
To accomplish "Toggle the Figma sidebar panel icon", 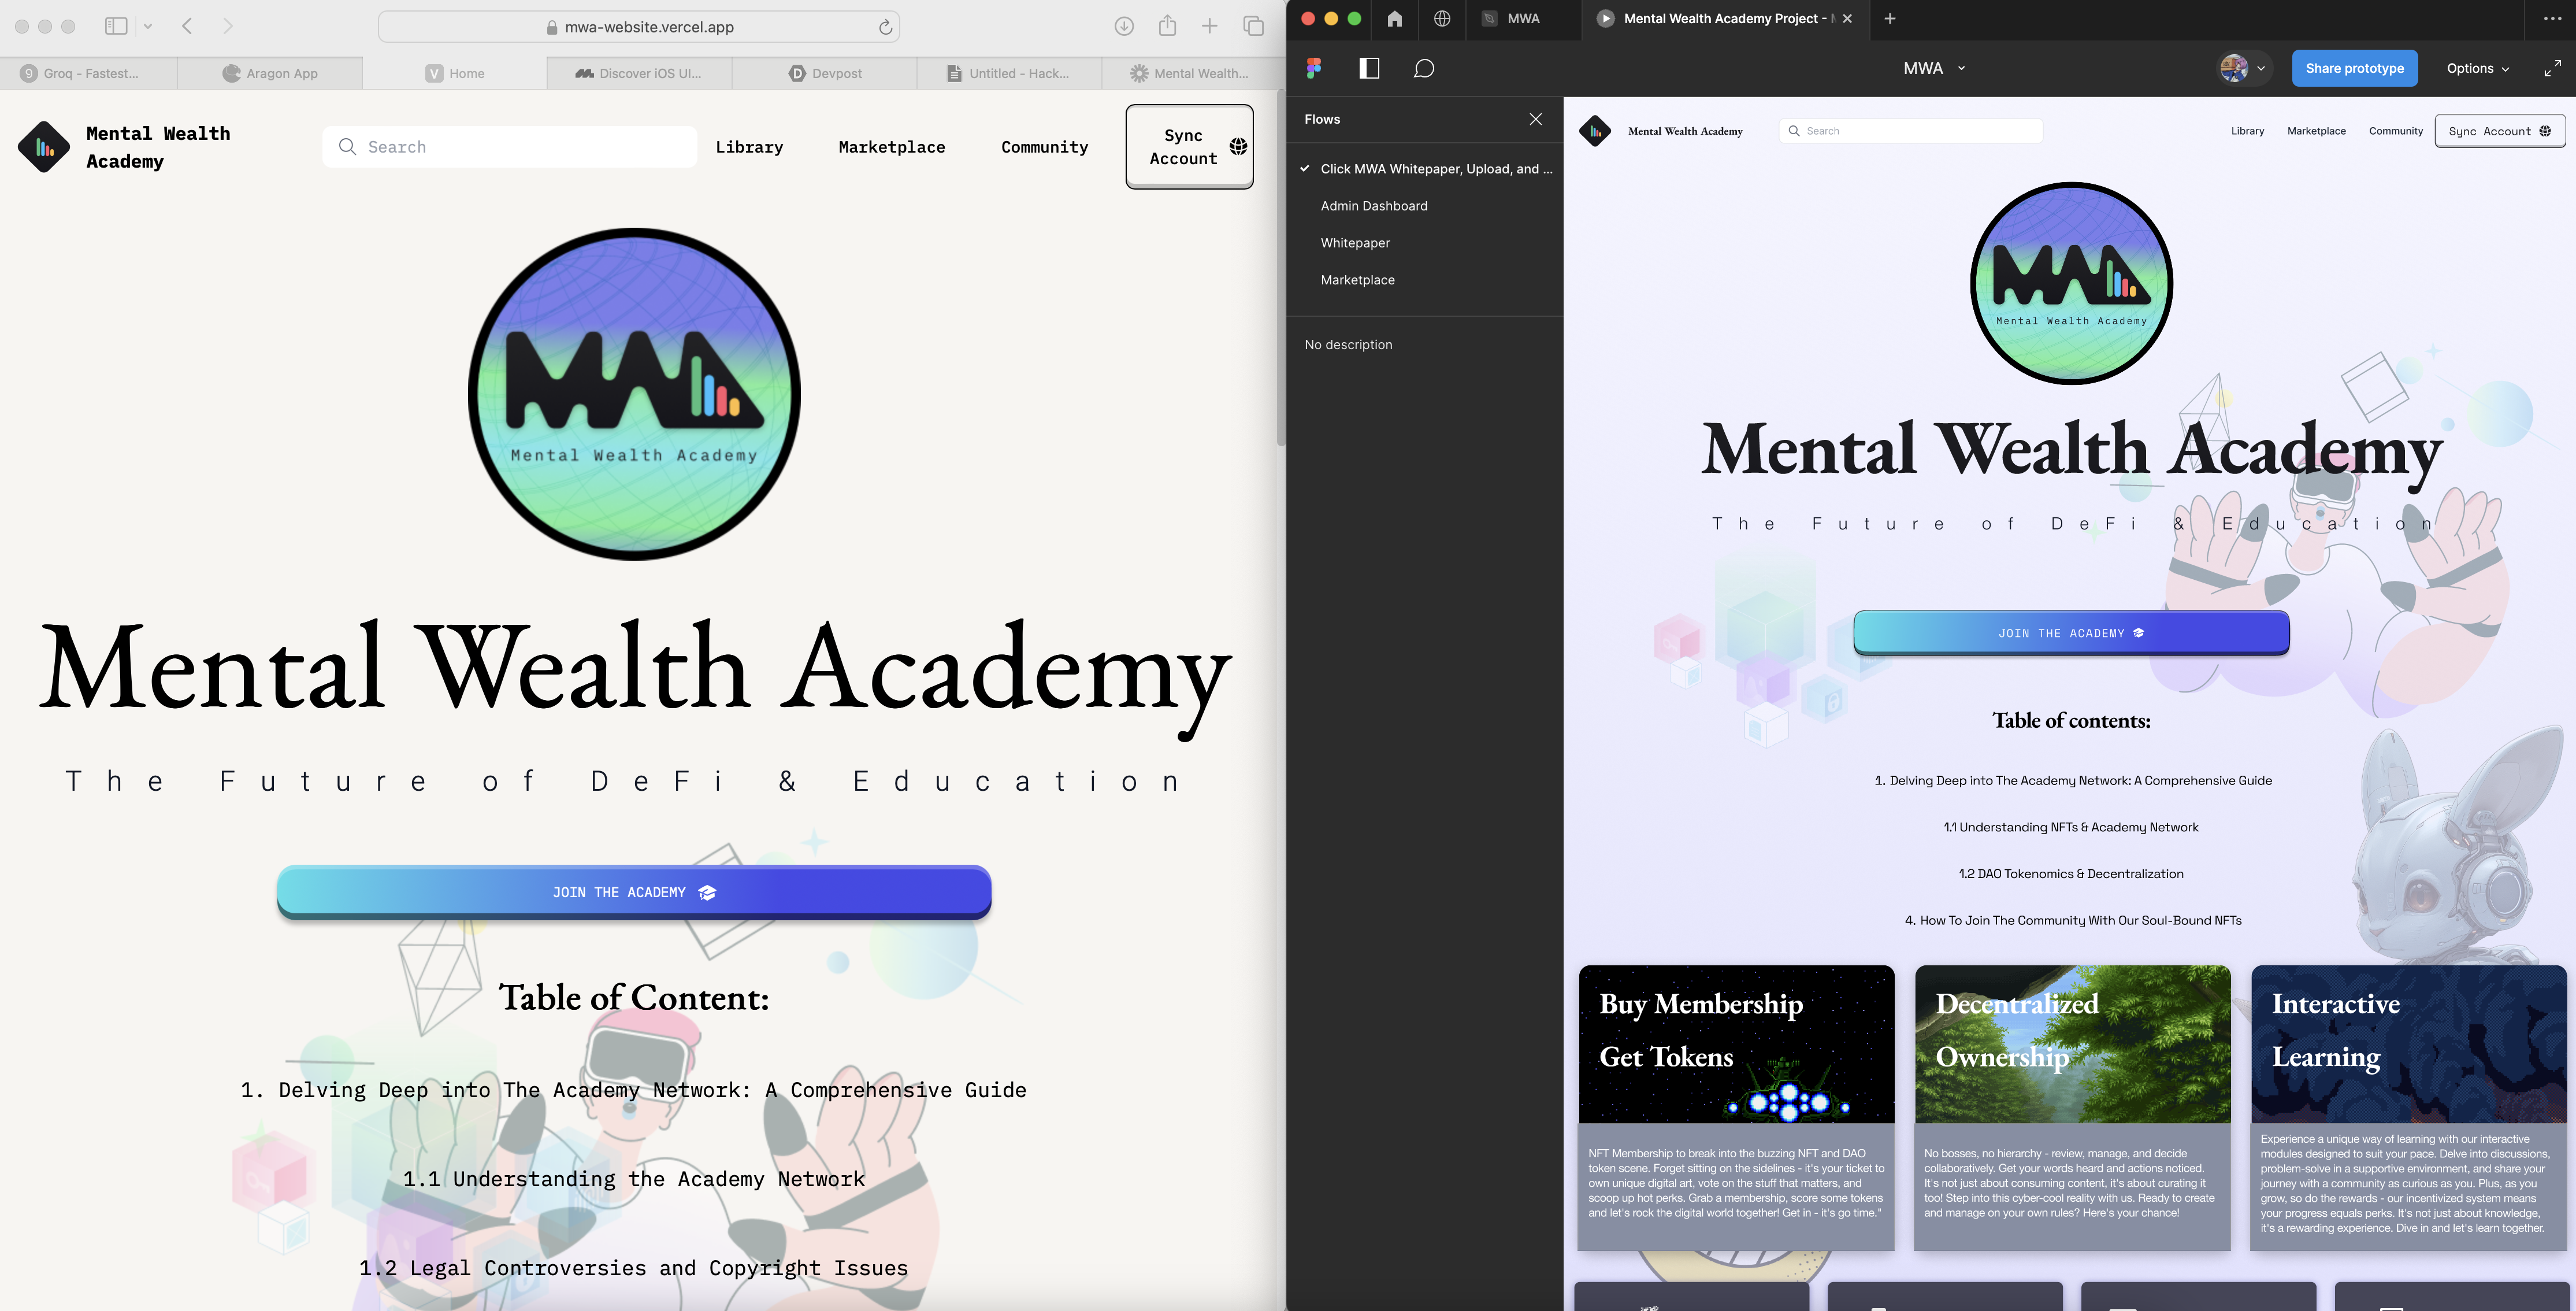I will click(x=1369, y=68).
